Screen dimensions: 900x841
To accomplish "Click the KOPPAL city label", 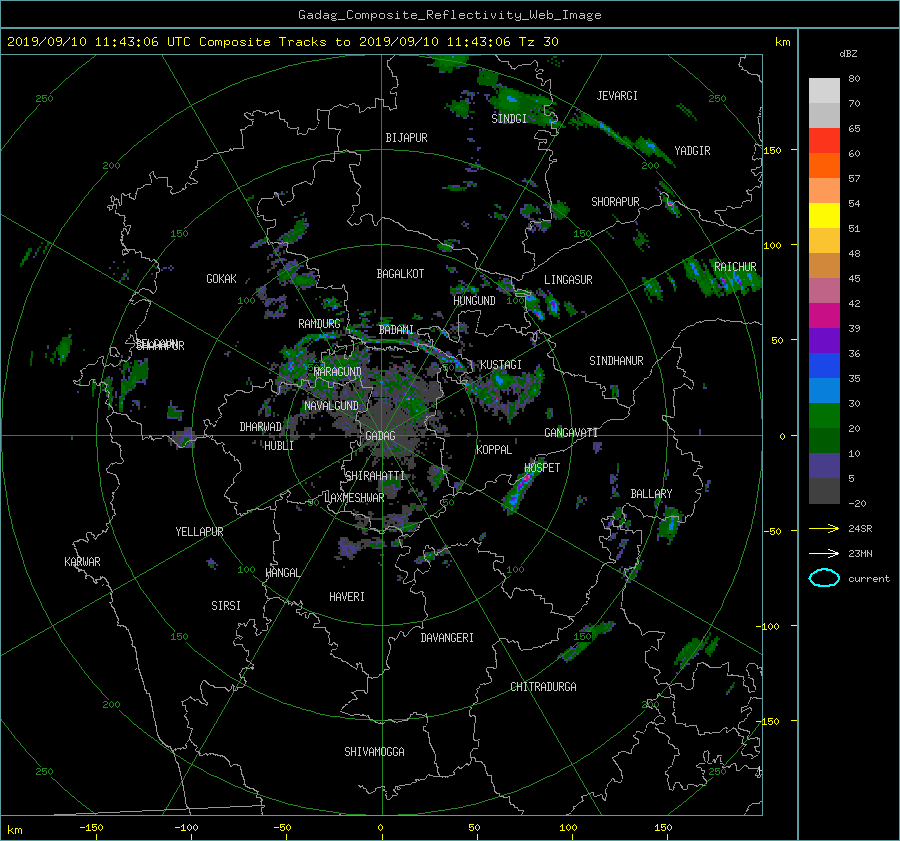I will (494, 450).
